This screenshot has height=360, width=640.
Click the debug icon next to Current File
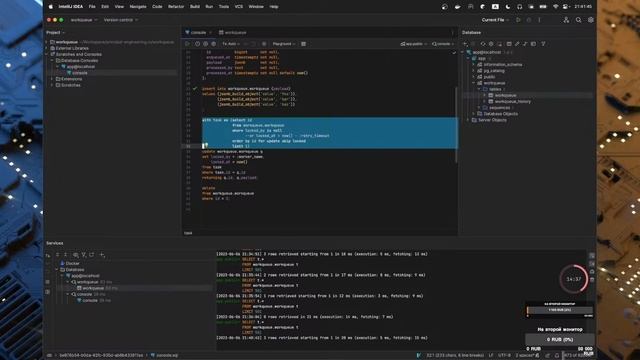[529, 20]
